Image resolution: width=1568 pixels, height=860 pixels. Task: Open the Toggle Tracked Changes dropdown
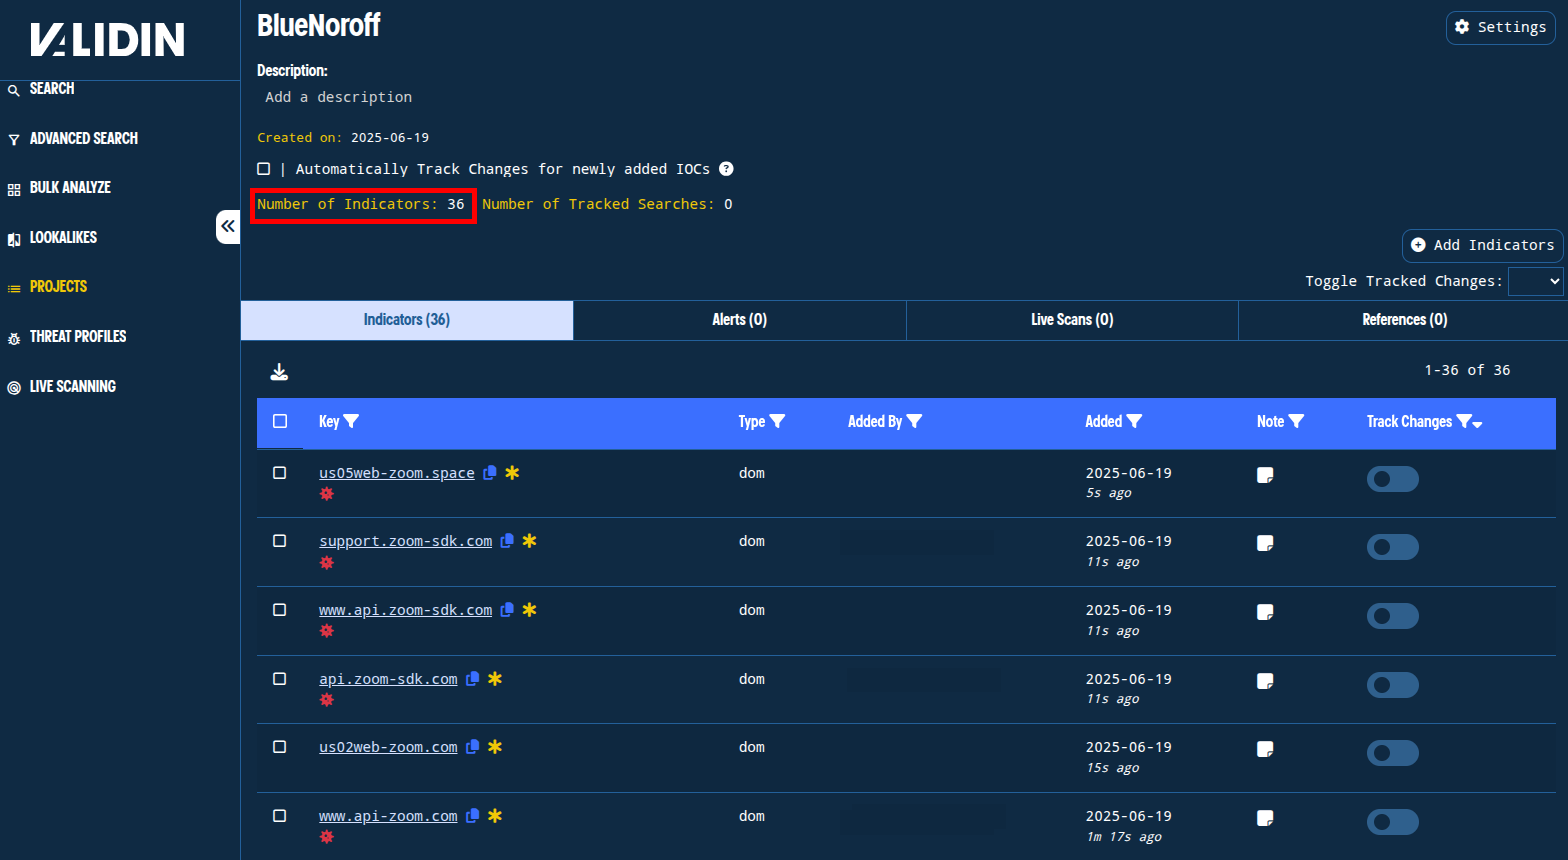(x=1535, y=281)
